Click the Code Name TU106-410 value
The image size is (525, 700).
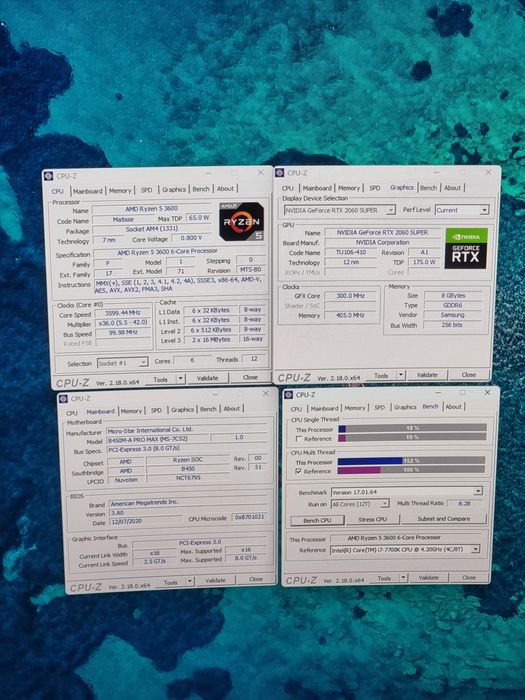(351, 252)
